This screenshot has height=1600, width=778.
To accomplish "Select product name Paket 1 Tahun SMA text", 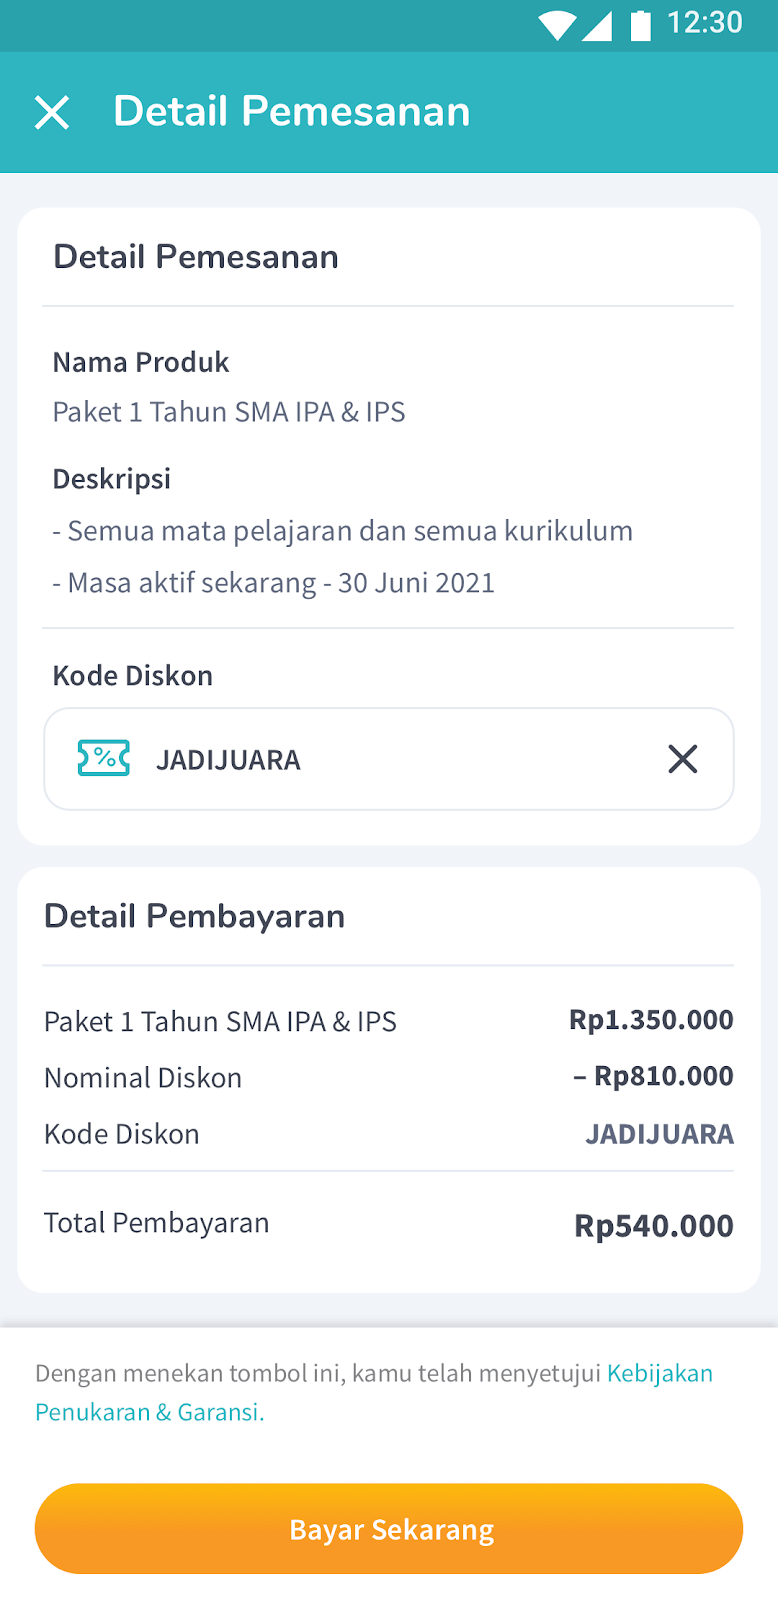I will (x=229, y=412).
